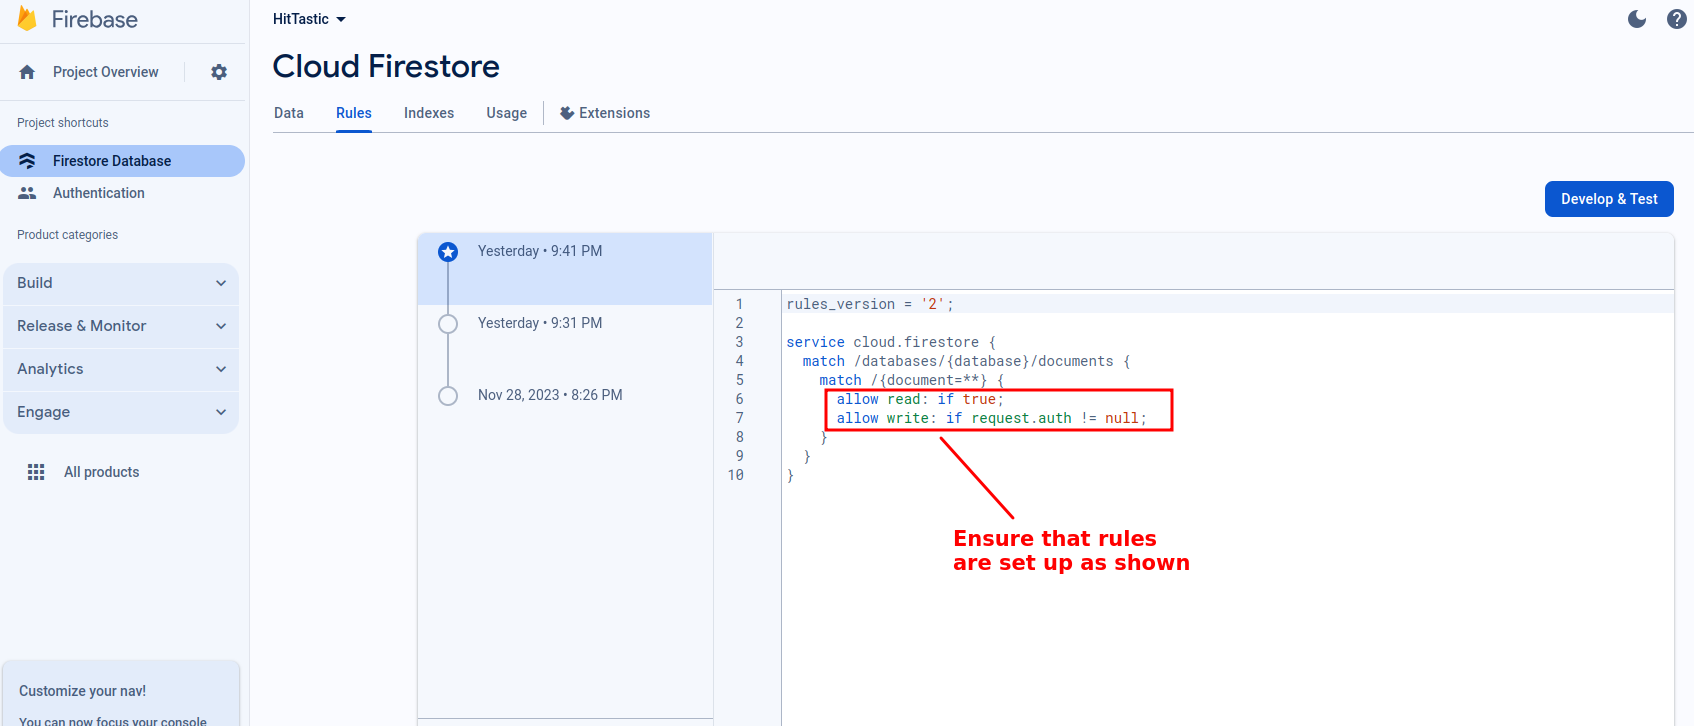Click the allow write request.auth line
The image size is (1694, 726).
(x=992, y=418)
